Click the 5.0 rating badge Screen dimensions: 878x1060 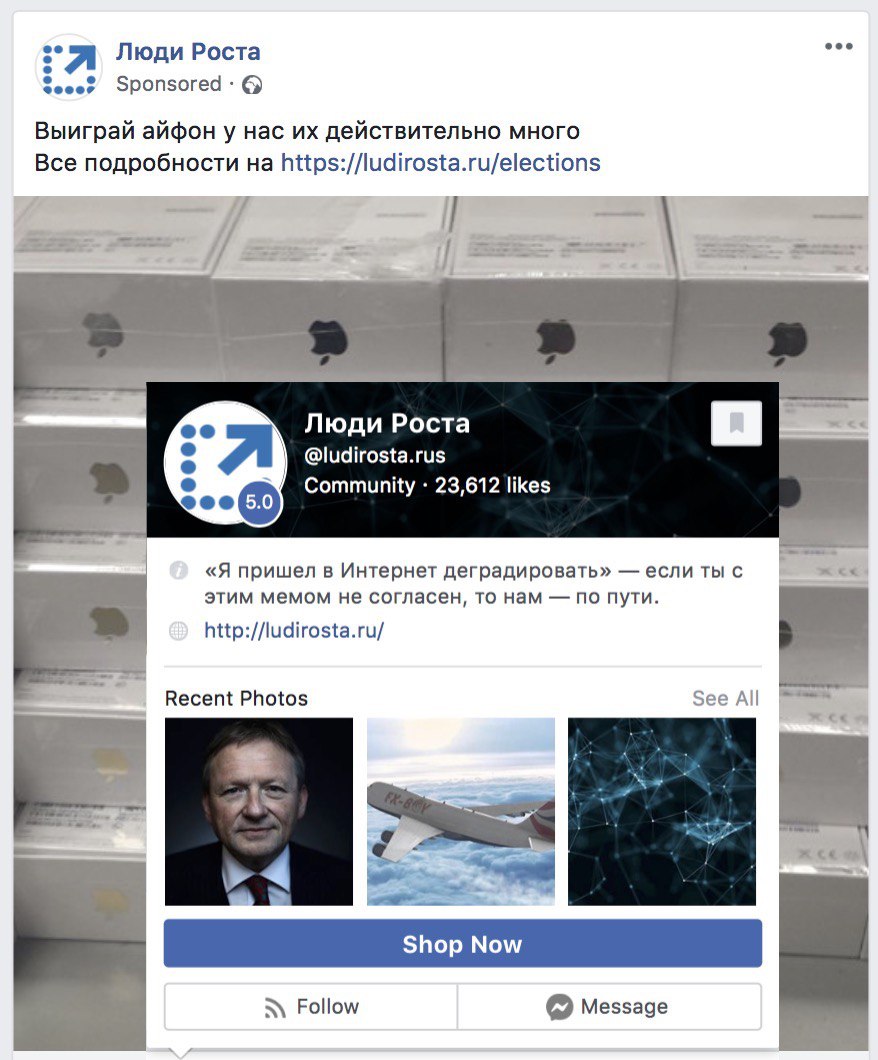pyautogui.click(x=259, y=502)
